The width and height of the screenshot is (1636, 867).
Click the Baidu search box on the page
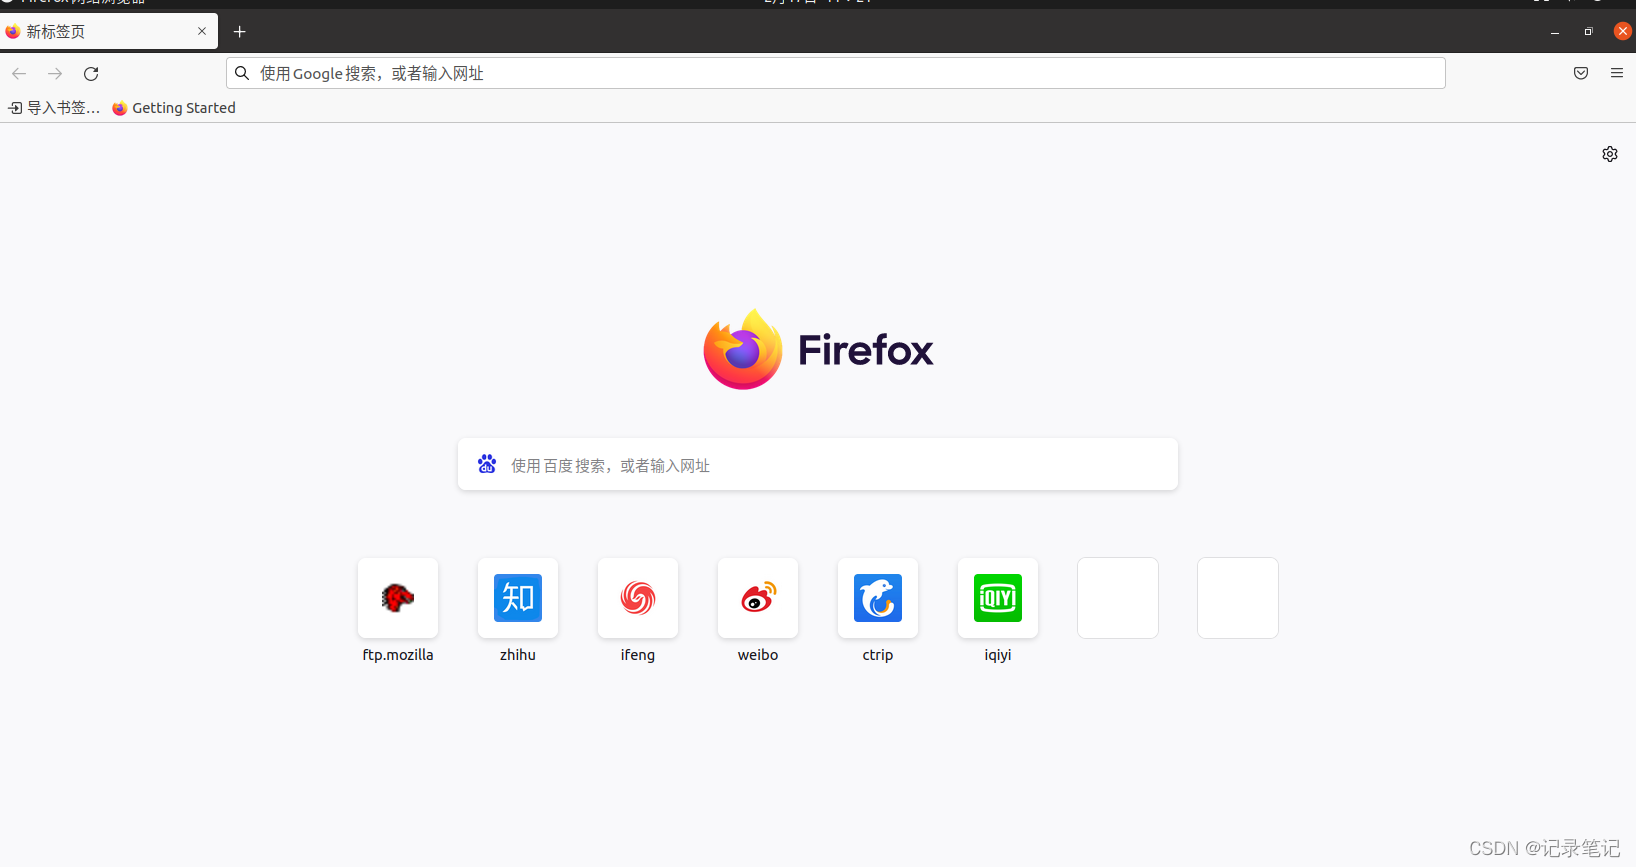tap(818, 465)
